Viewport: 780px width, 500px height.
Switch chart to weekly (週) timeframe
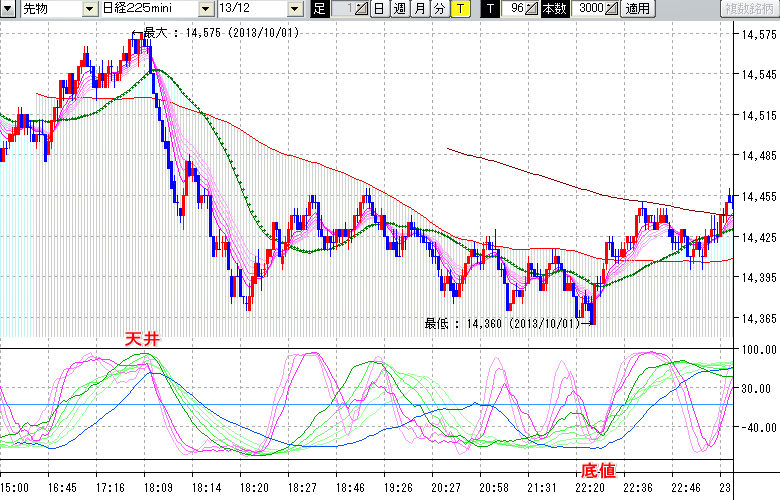click(x=399, y=9)
